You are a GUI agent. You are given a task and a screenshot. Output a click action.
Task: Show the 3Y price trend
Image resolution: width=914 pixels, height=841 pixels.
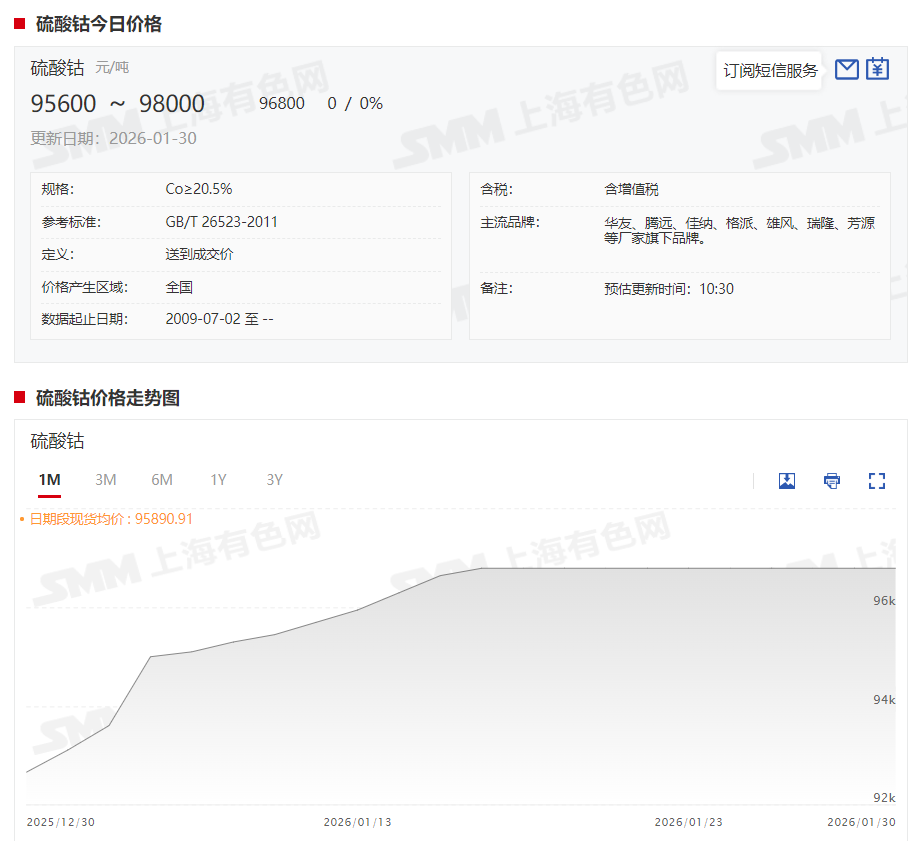[x=274, y=480]
